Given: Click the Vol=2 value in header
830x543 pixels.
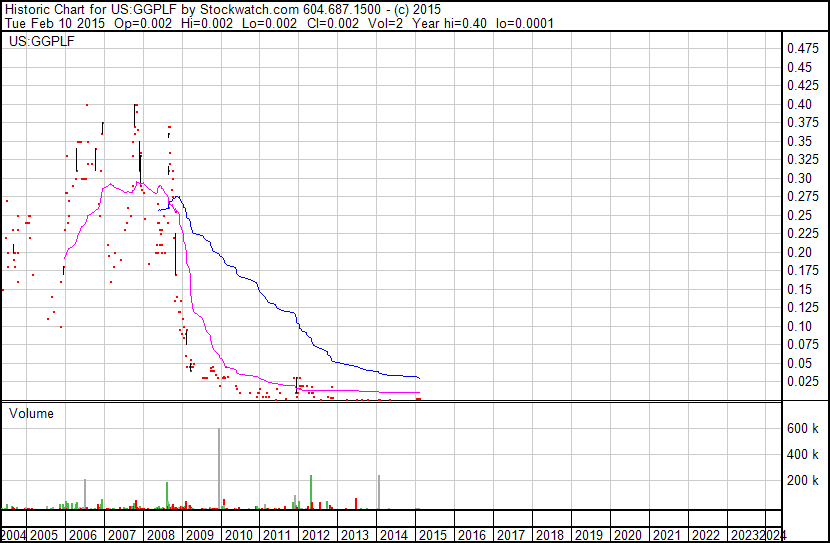Looking at the screenshot, I should pos(385,24).
